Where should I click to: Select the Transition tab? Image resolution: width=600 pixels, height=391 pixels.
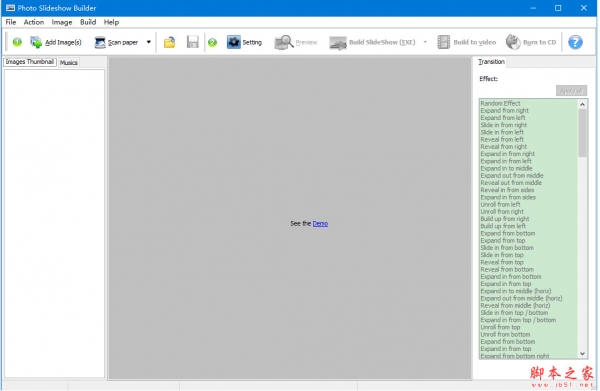491,62
